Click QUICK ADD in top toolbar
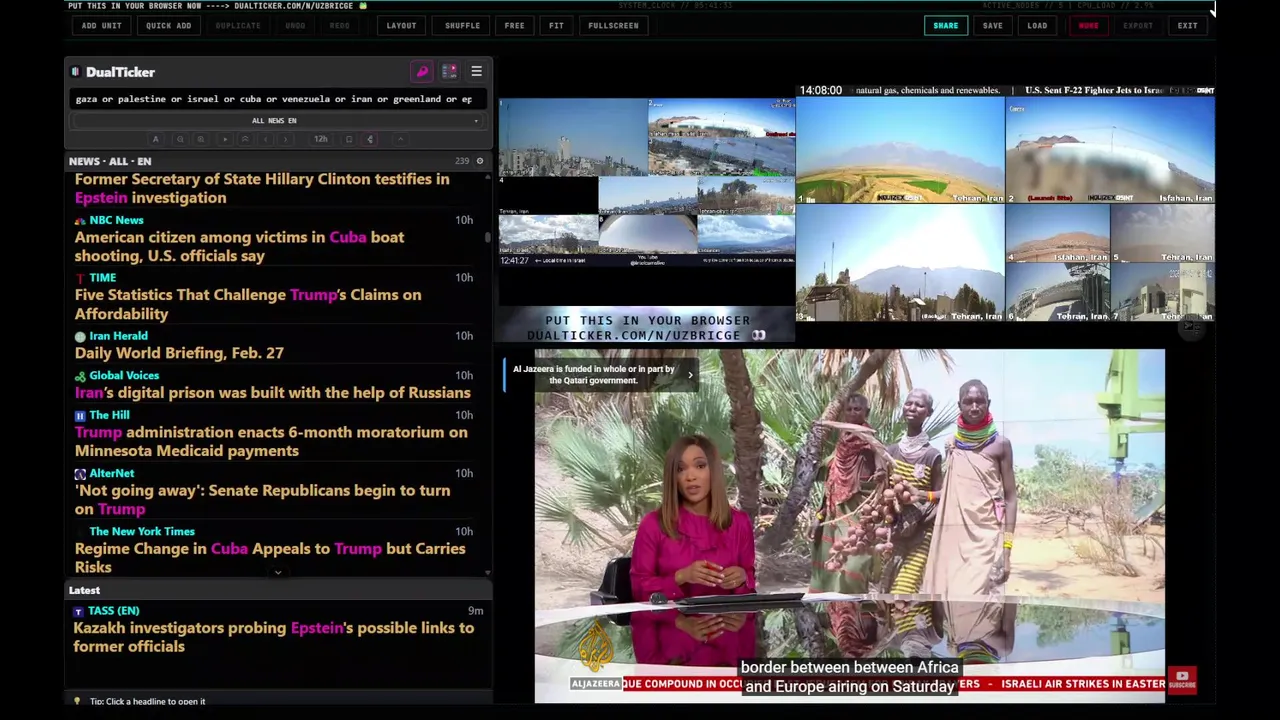 (x=168, y=26)
